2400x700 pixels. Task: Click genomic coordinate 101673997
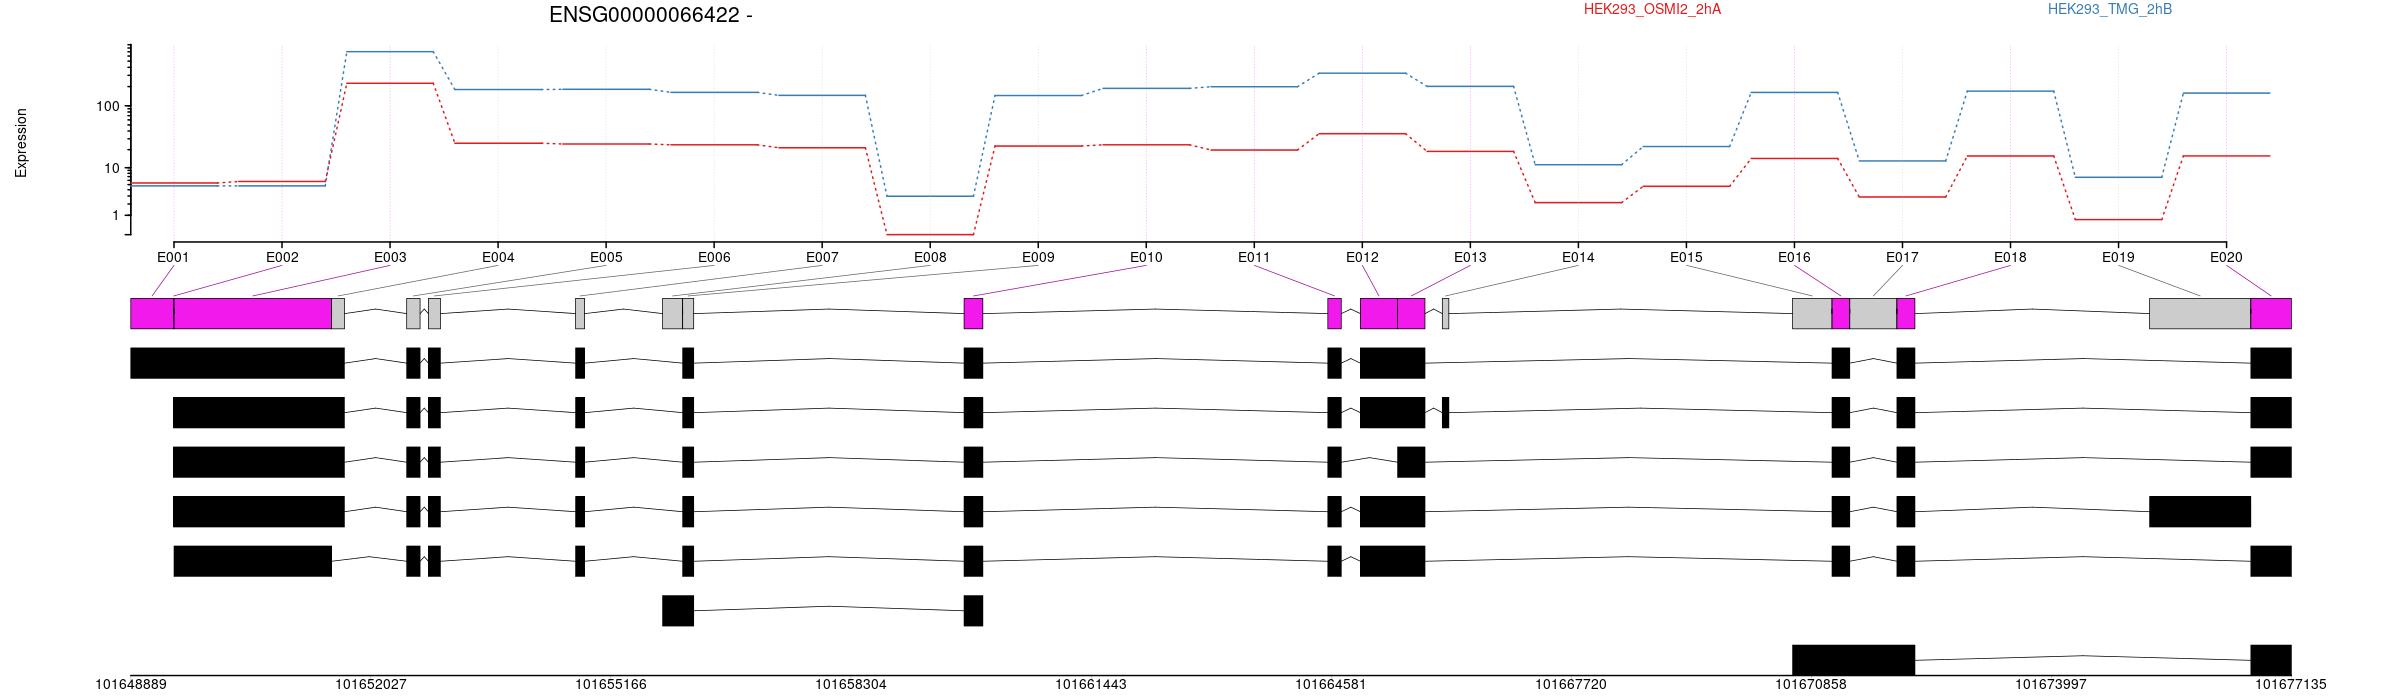point(2051,685)
